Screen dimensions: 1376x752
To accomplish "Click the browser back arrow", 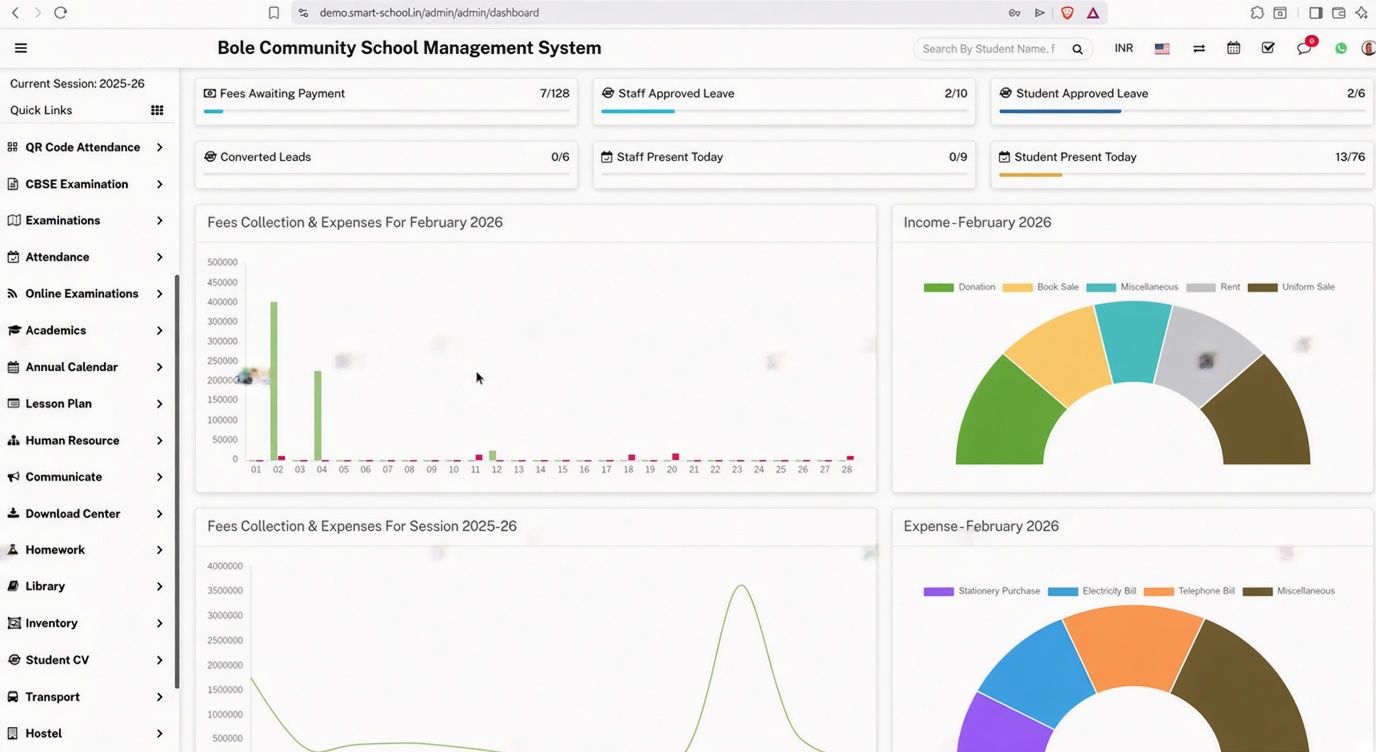I will click(x=15, y=13).
